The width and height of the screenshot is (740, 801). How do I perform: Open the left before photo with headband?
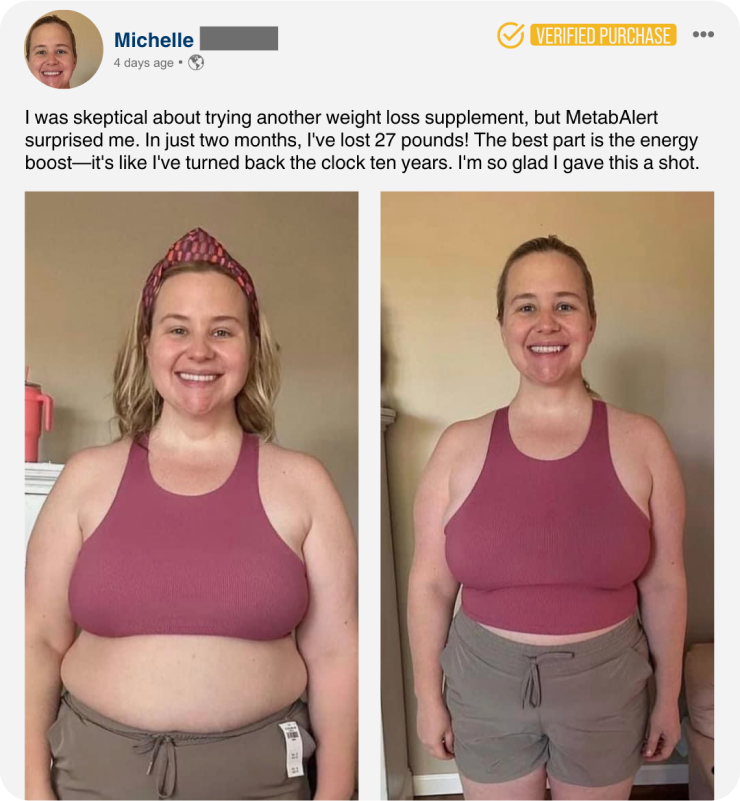(192, 496)
